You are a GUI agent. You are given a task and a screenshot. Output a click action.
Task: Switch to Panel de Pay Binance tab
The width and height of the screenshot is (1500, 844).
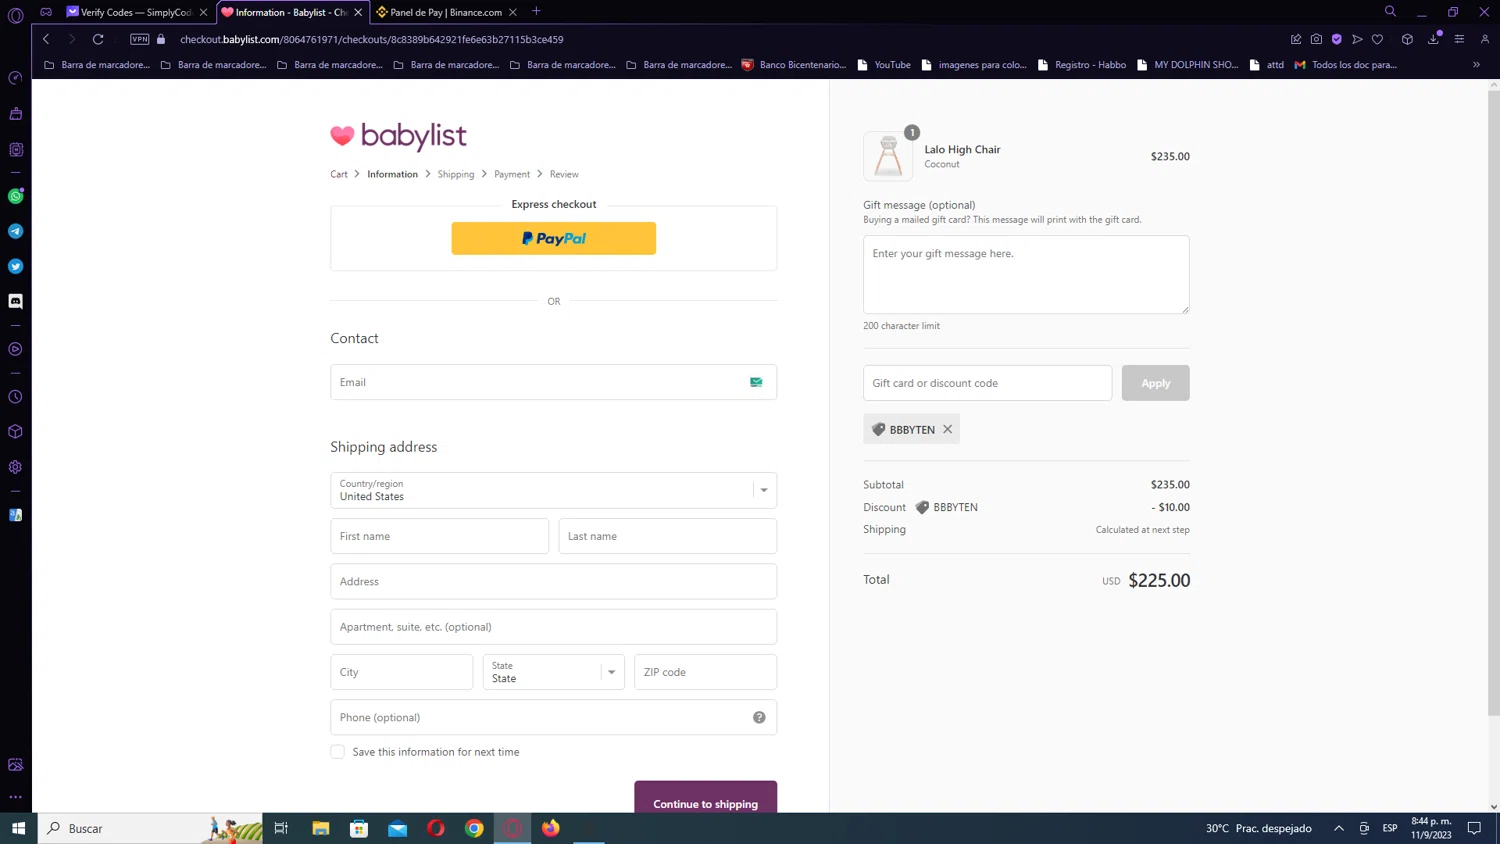[446, 12]
